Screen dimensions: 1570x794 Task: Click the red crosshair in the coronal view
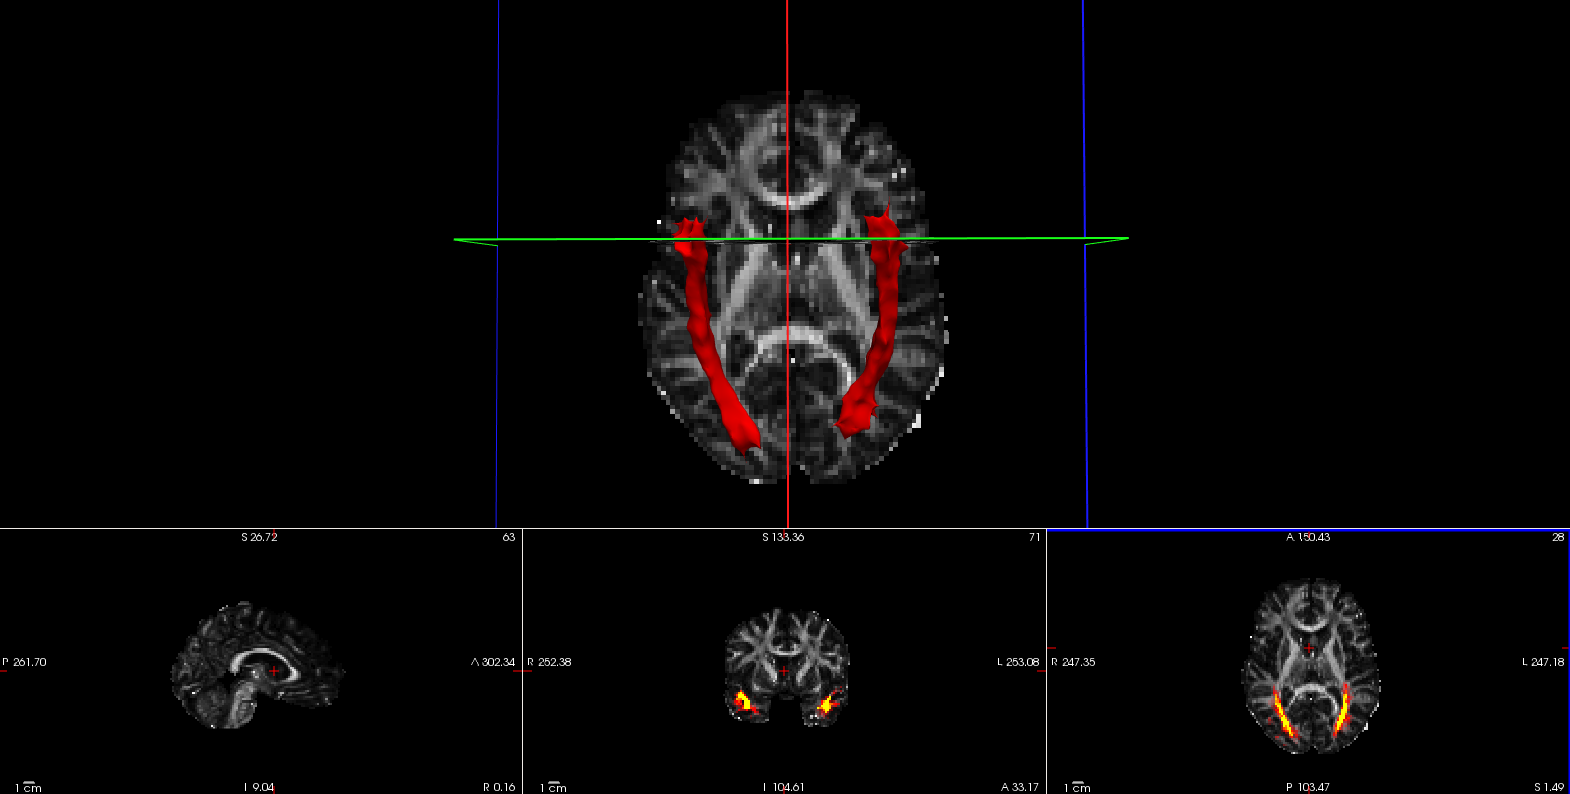tap(784, 671)
